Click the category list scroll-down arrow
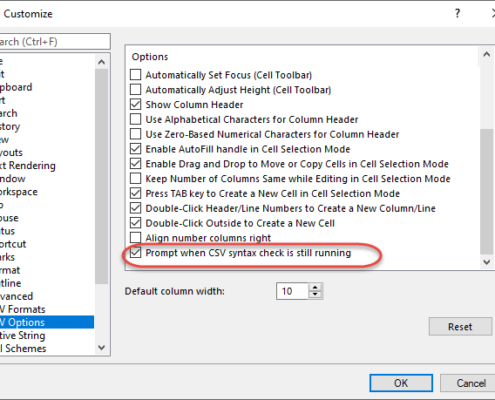495x400 pixels. [102, 348]
